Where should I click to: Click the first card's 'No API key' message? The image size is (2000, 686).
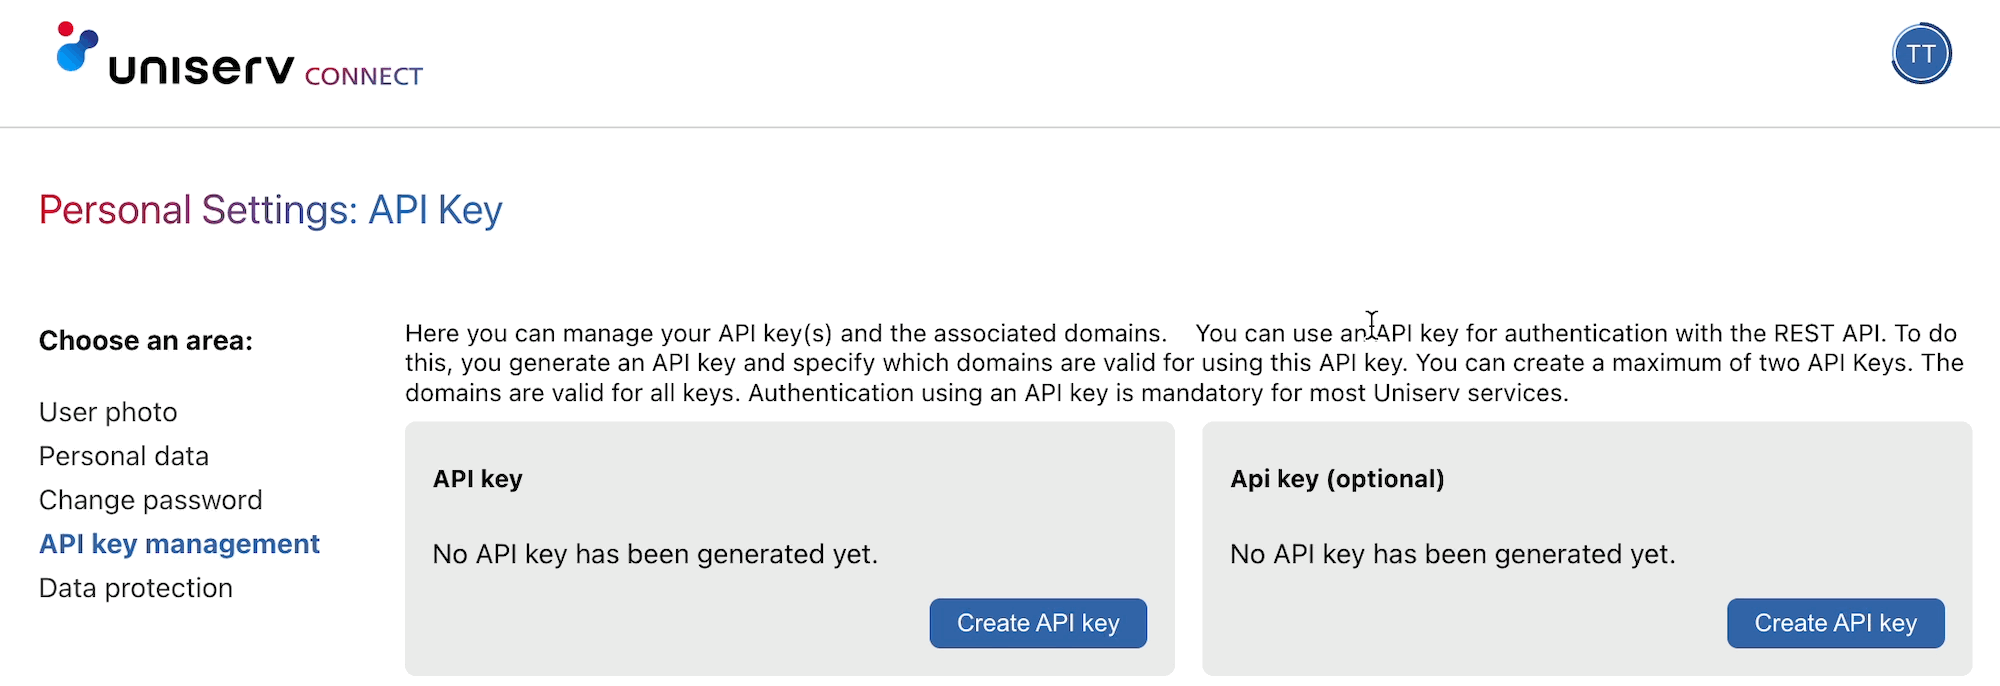coord(655,554)
